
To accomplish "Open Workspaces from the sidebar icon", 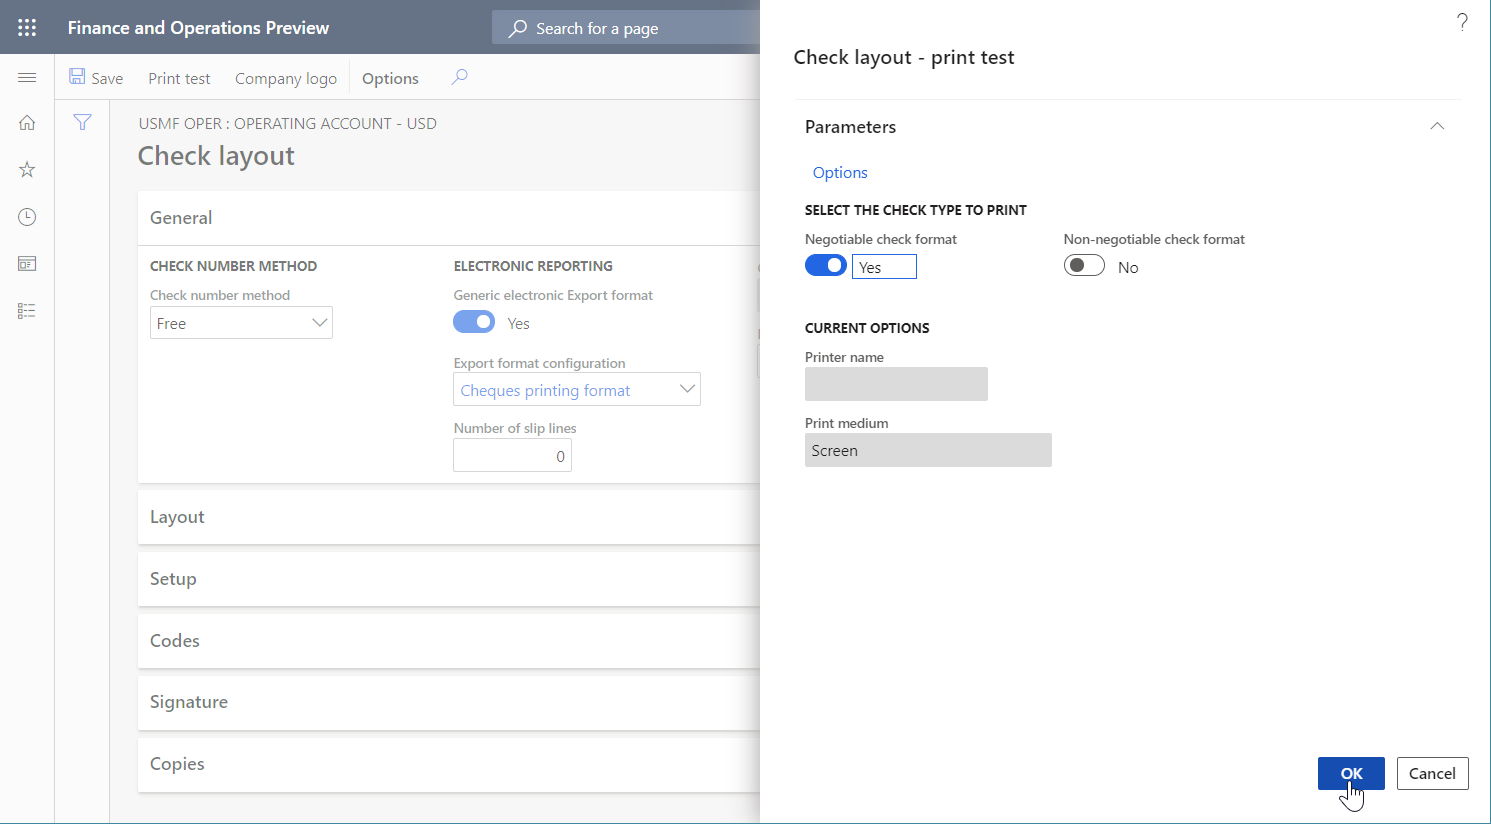I will (26, 263).
